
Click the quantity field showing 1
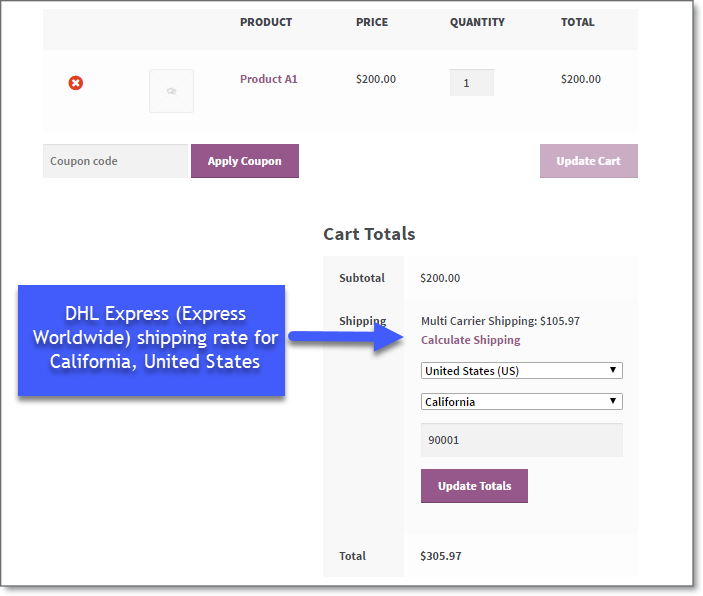472,83
